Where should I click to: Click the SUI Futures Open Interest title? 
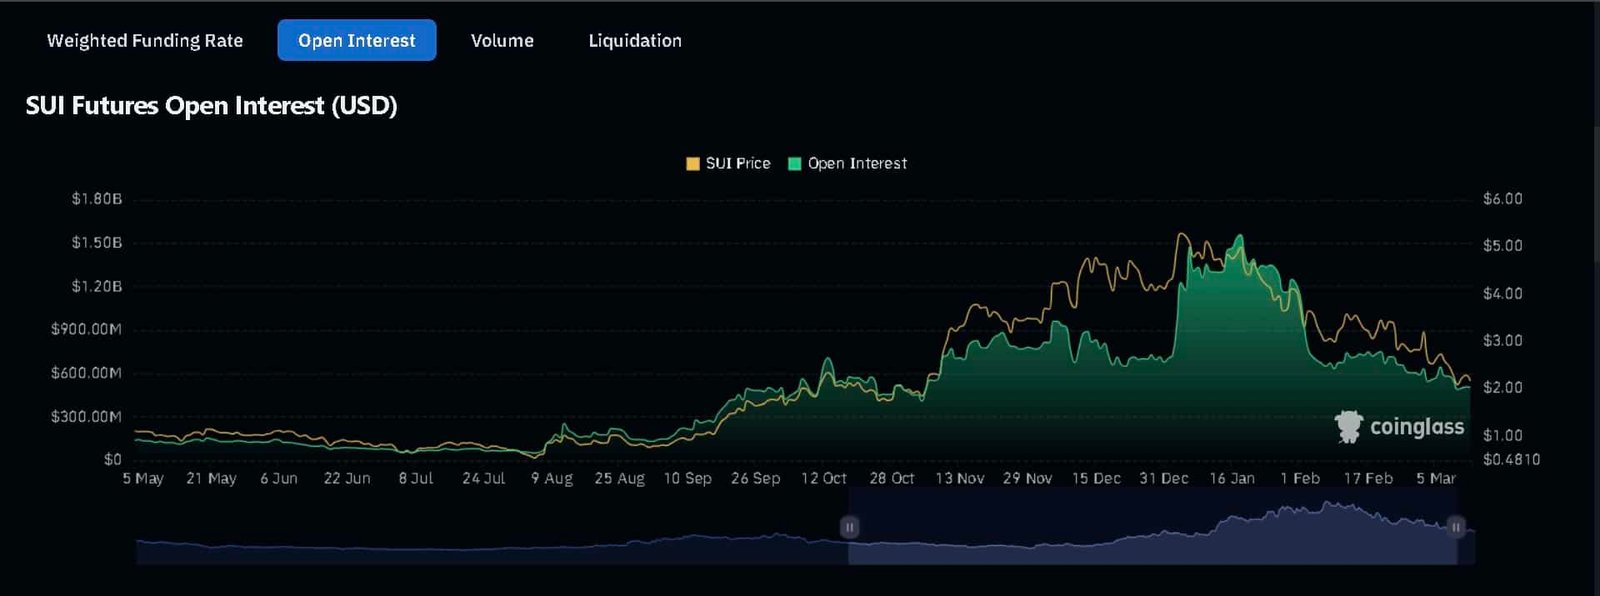click(x=211, y=106)
